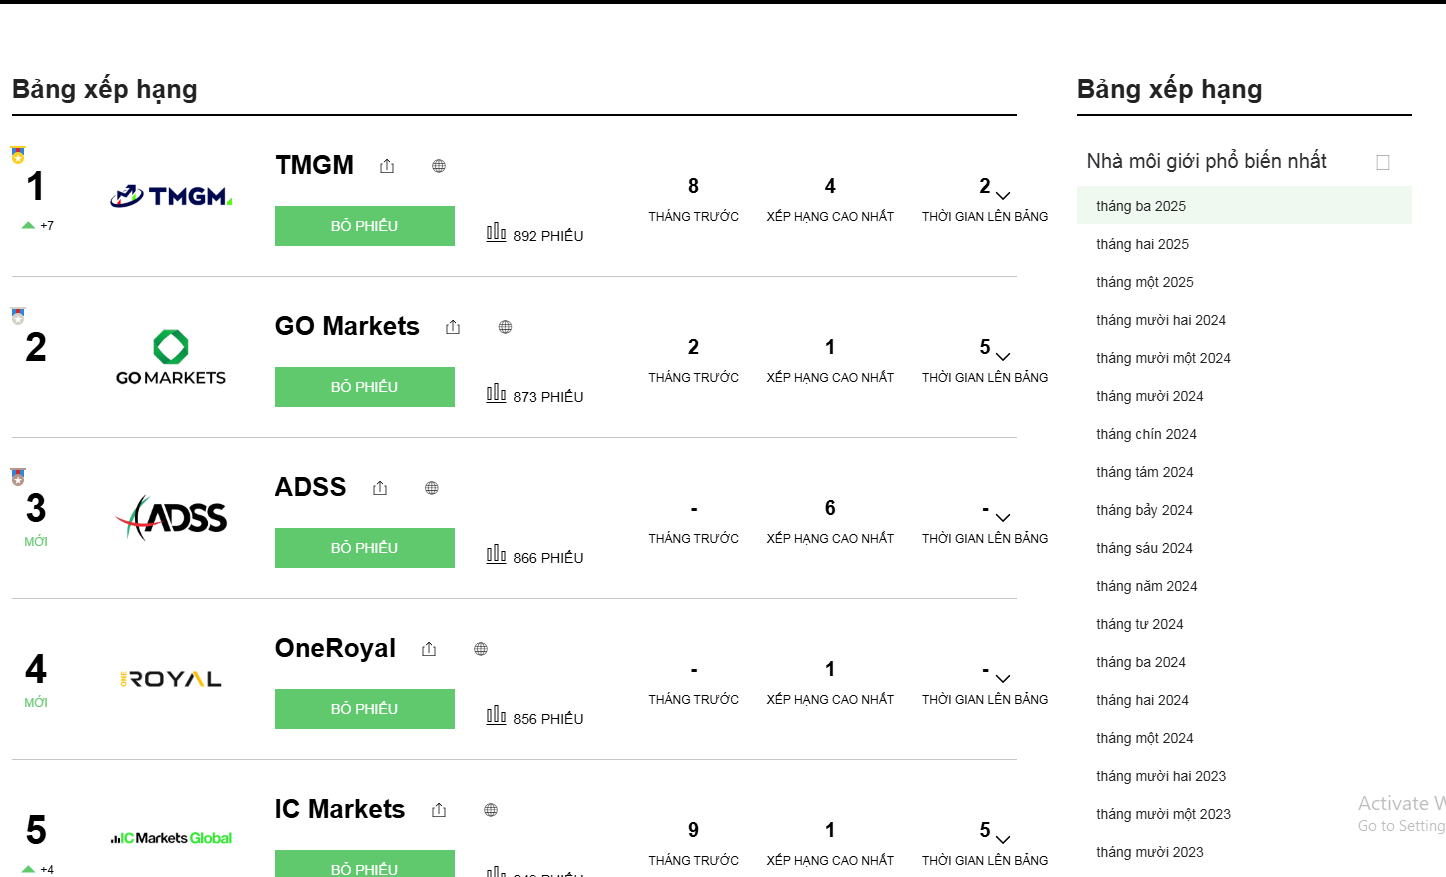Click the 866 PHIẾU vote count

548,558
